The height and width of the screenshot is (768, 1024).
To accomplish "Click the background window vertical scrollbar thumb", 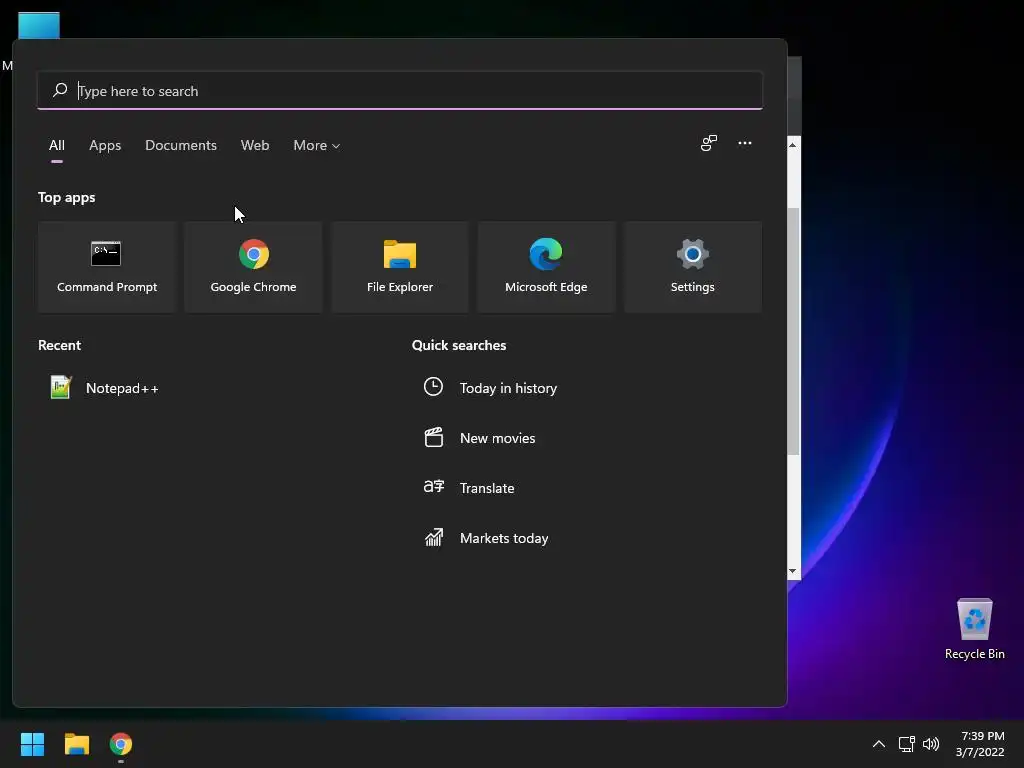I will pyautogui.click(x=793, y=331).
